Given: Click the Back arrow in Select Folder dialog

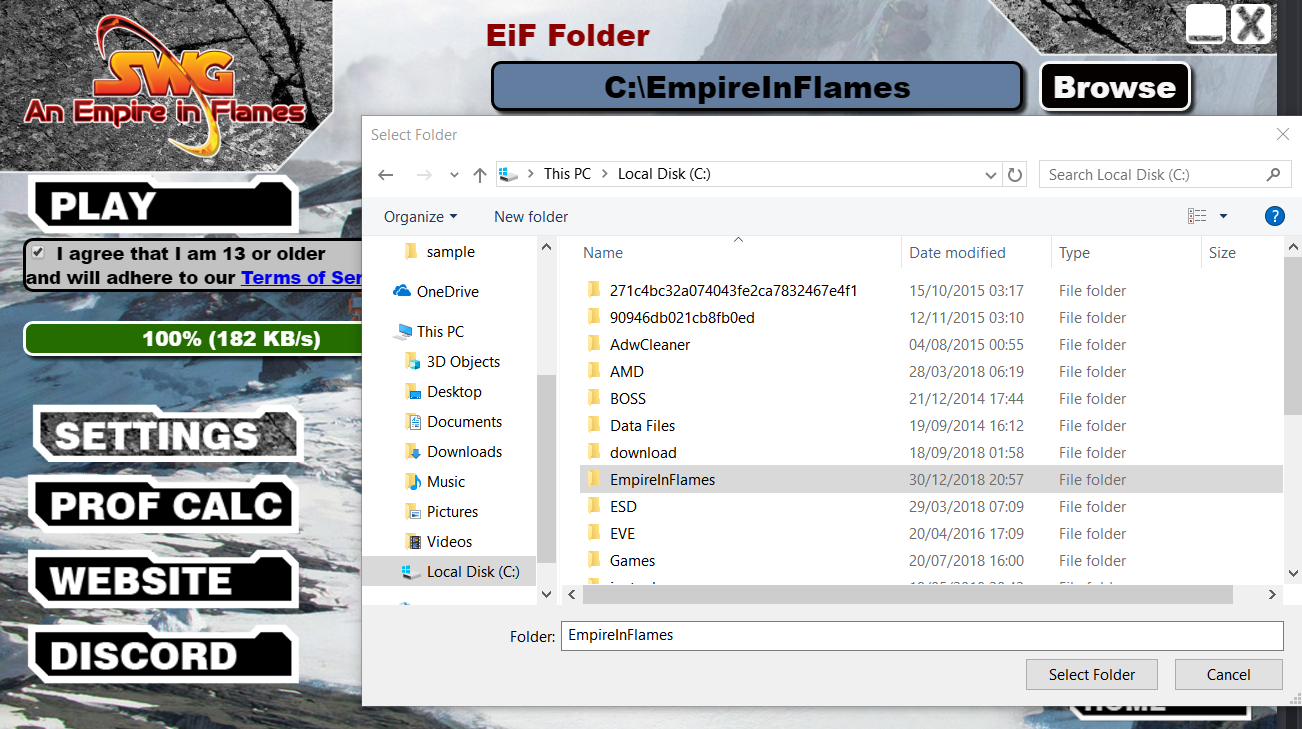Looking at the screenshot, I should point(386,175).
